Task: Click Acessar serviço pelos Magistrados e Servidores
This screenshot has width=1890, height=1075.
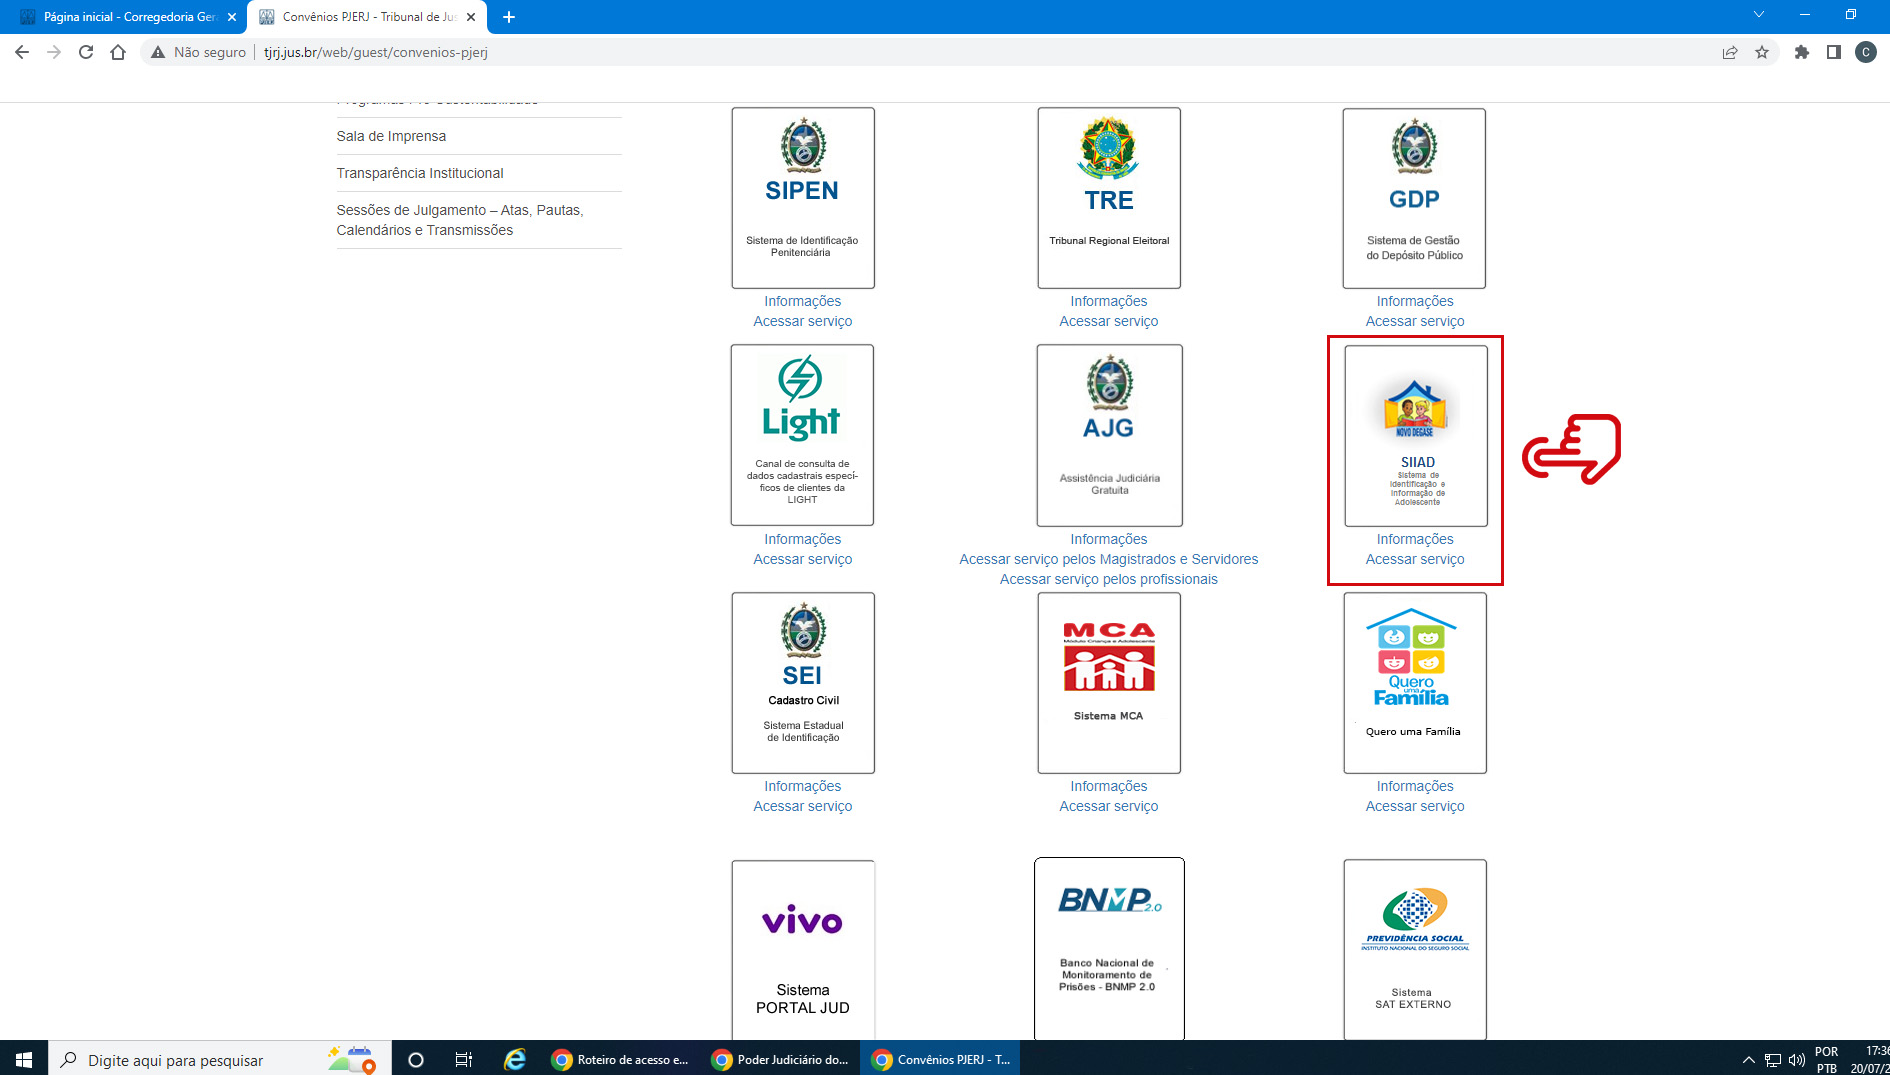Action: [x=1108, y=559]
